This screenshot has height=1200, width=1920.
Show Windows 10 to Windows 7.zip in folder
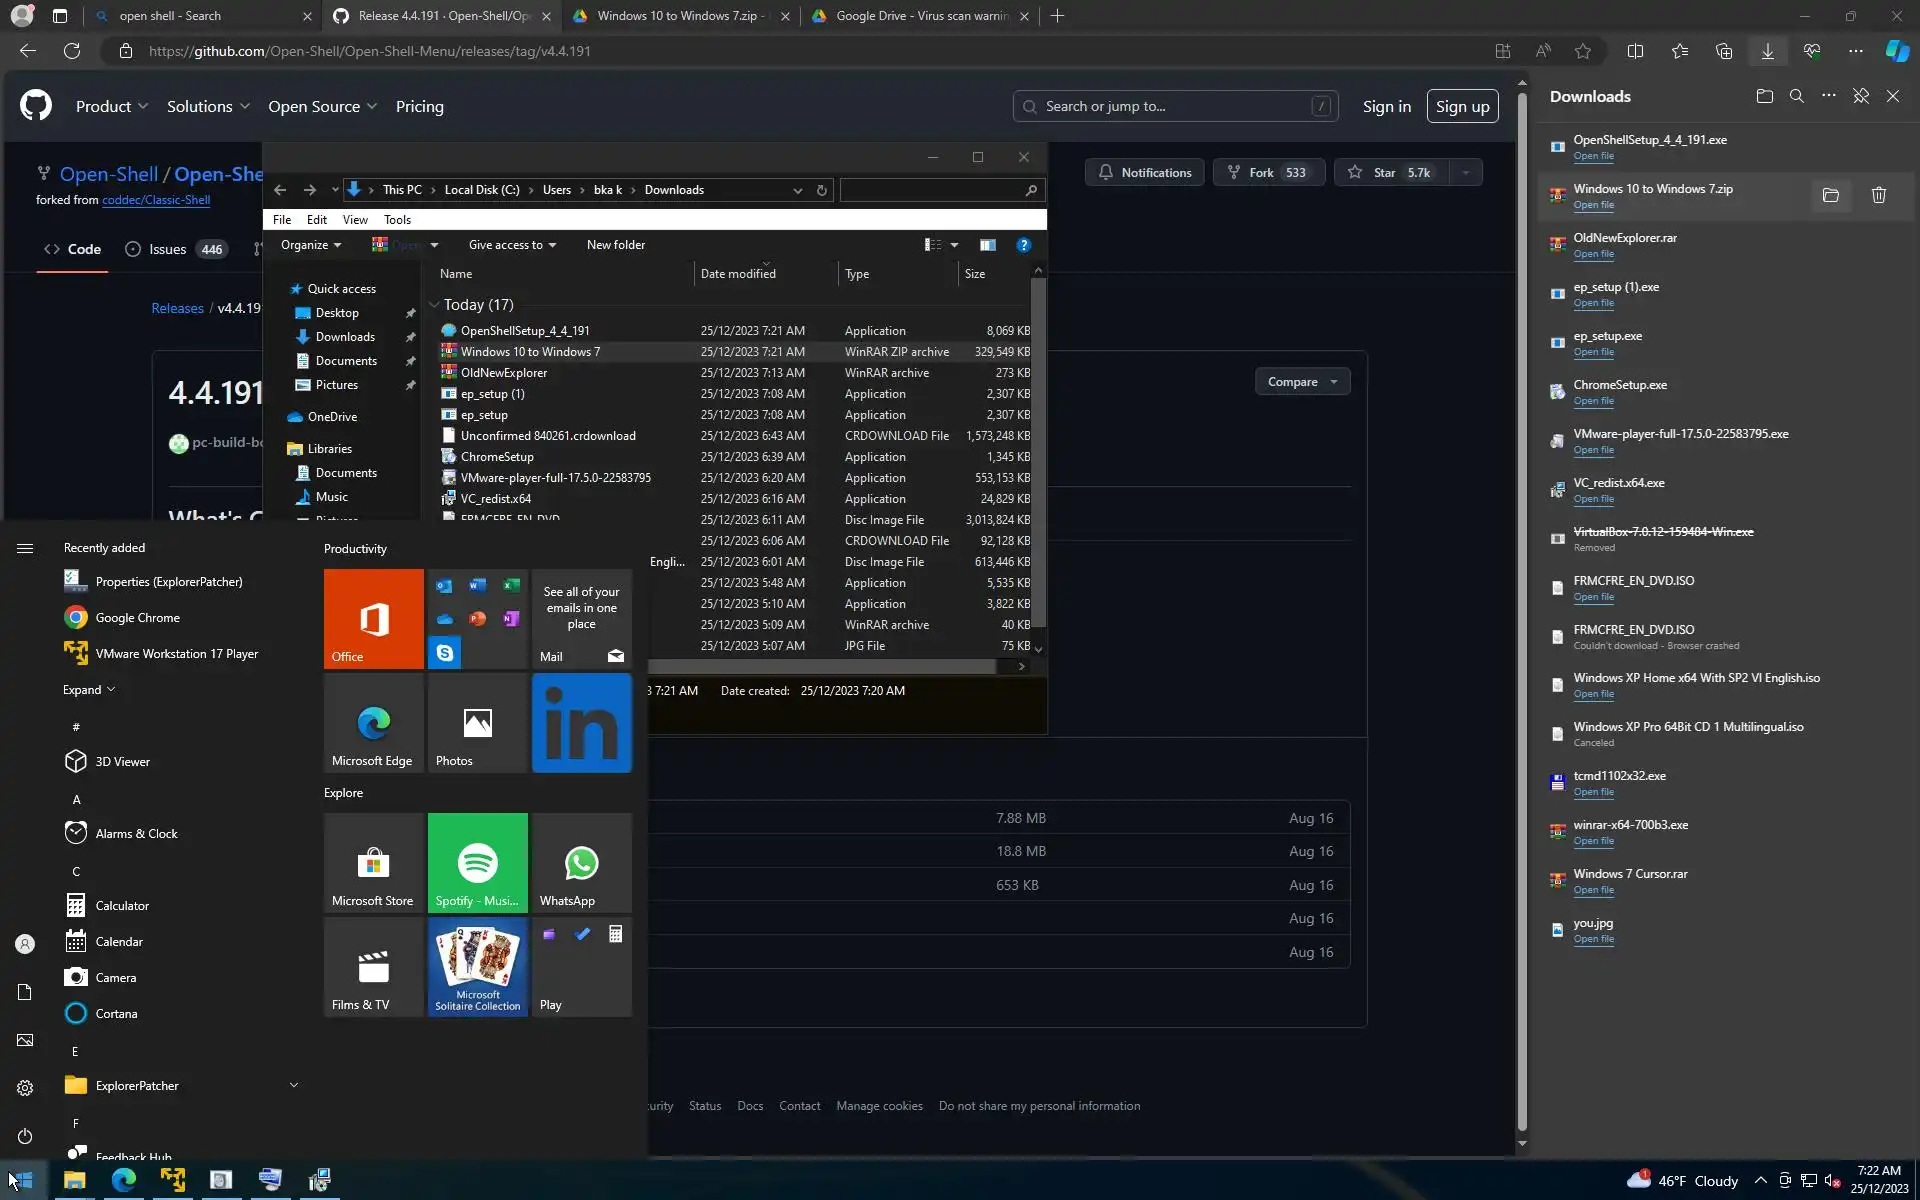tap(1830, 196)
